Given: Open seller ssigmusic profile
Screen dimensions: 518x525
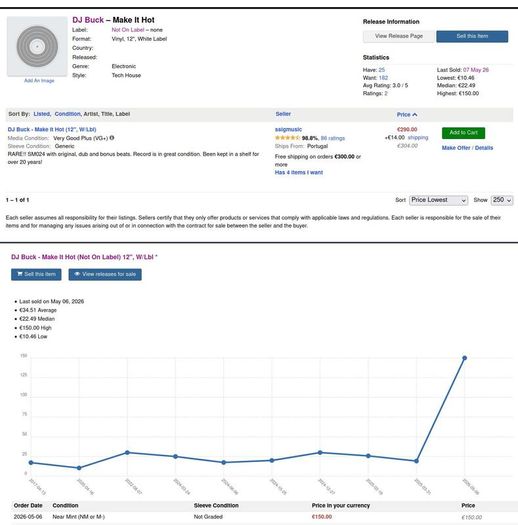Looking at the screenshot, I should click(x=288, y=130).
